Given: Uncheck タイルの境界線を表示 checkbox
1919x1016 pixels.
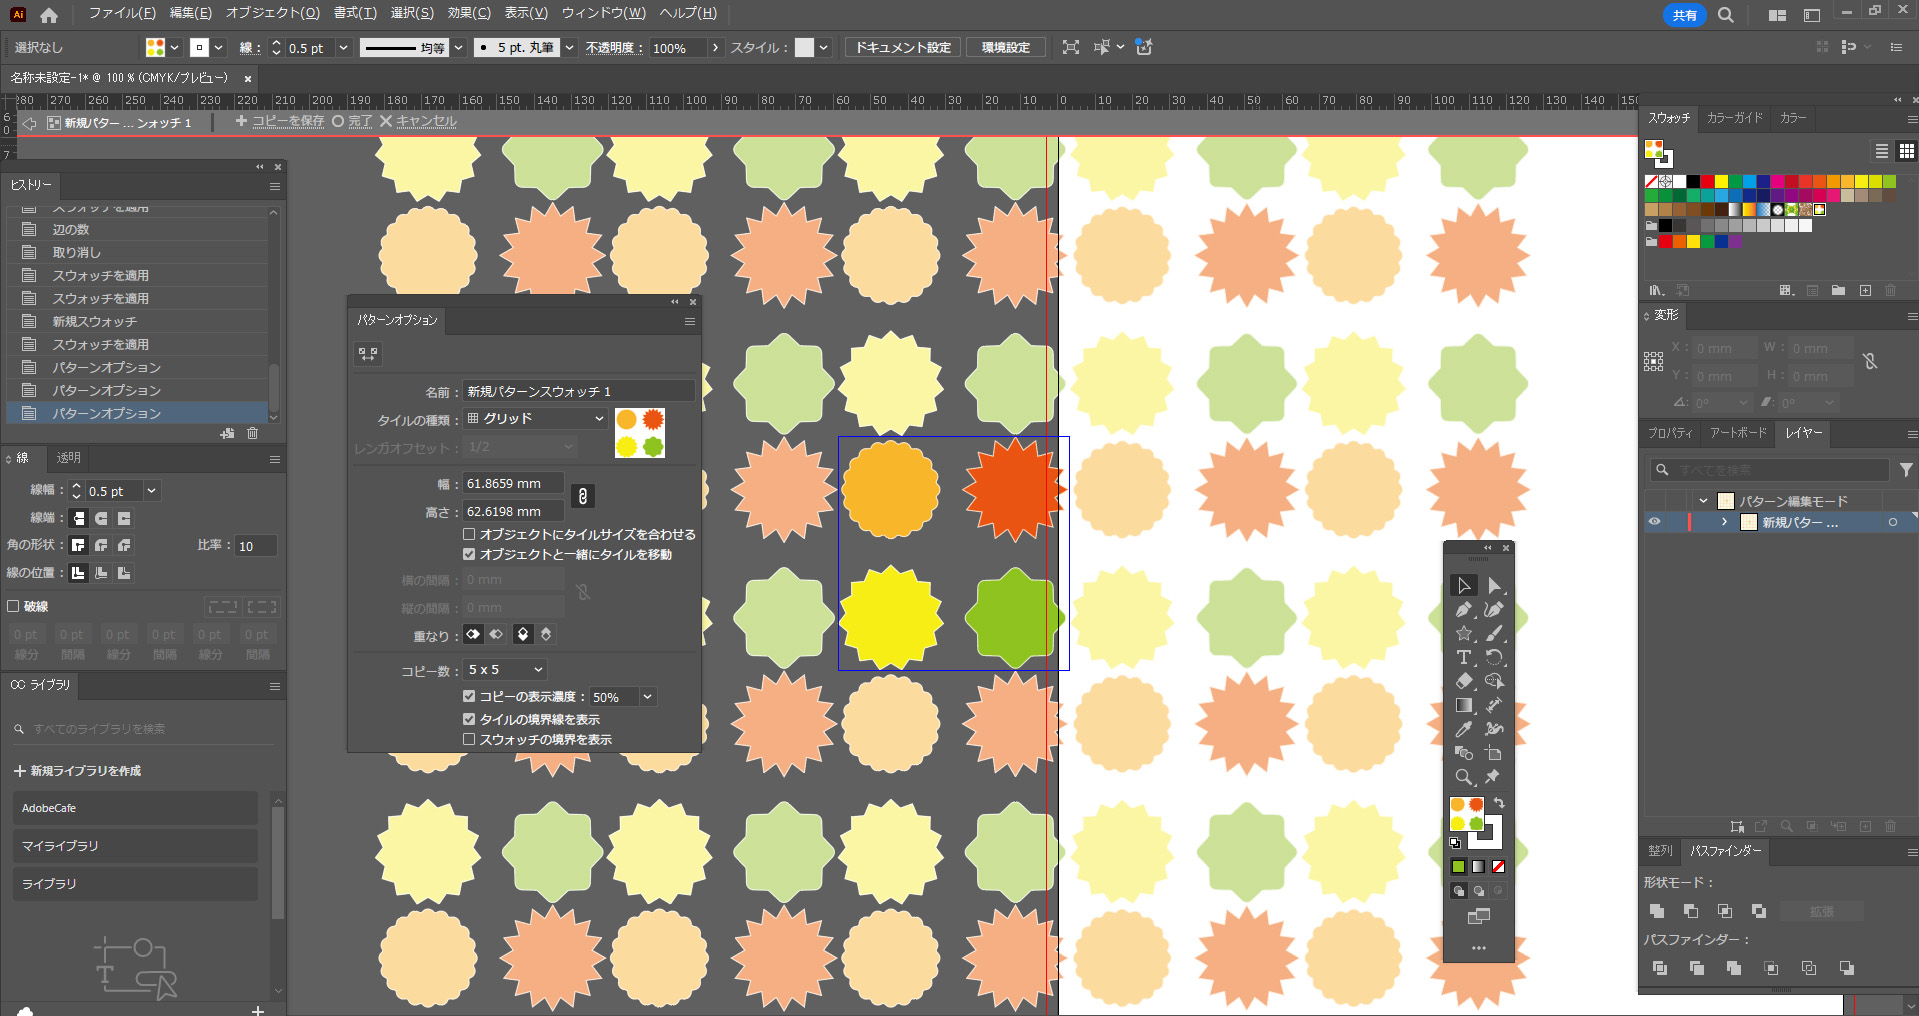Looking at the screenshot, I should (469, 719).
